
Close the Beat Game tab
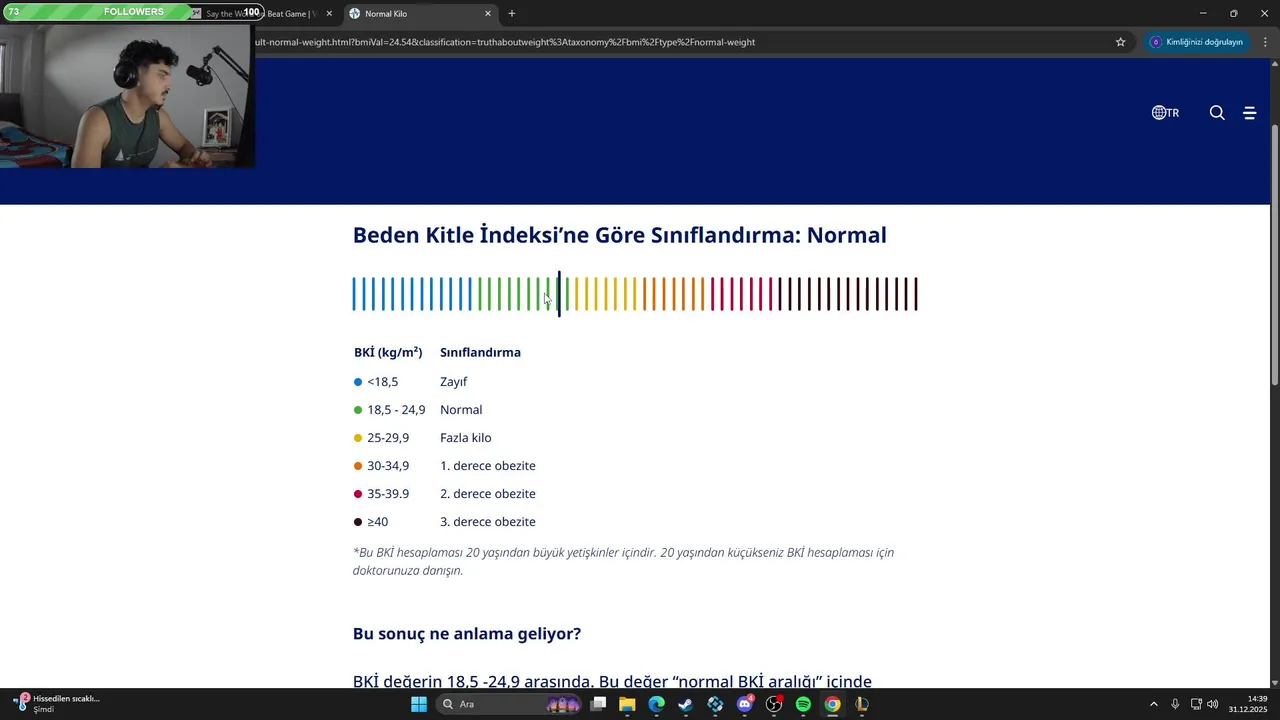coord(329,14)
